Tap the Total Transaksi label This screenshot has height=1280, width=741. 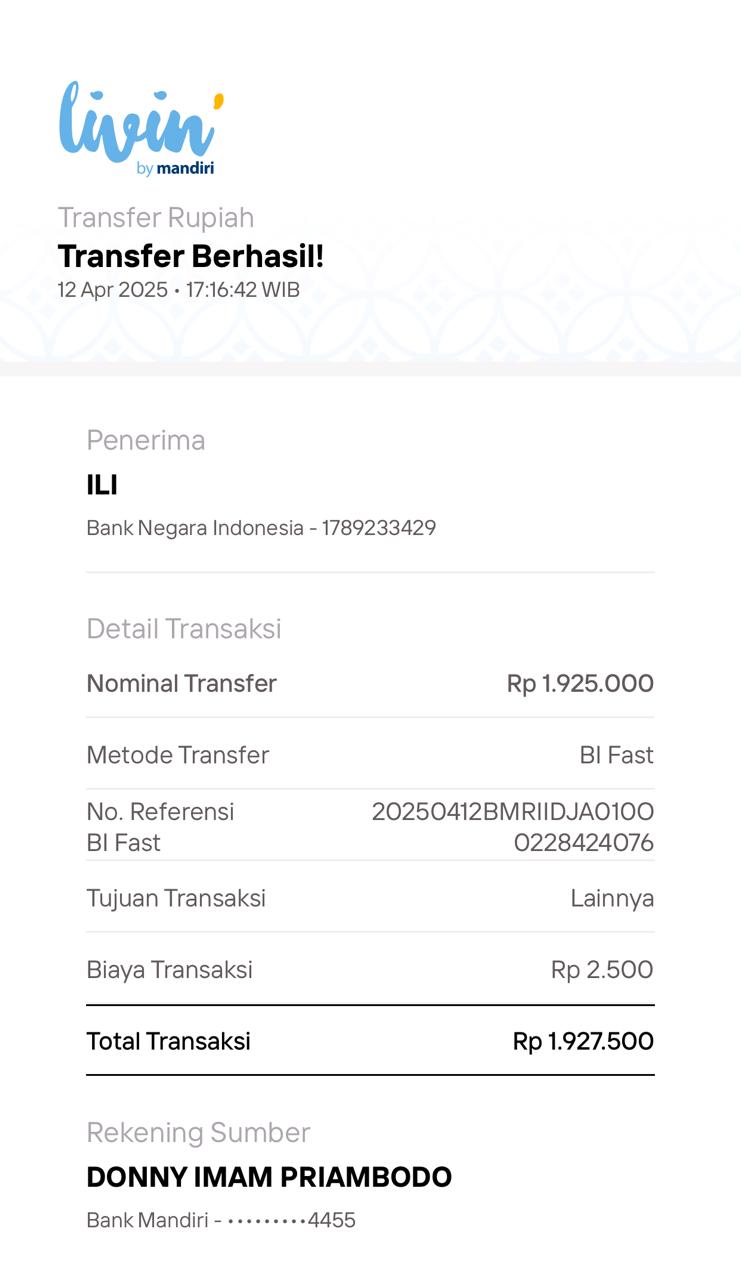168,1041
